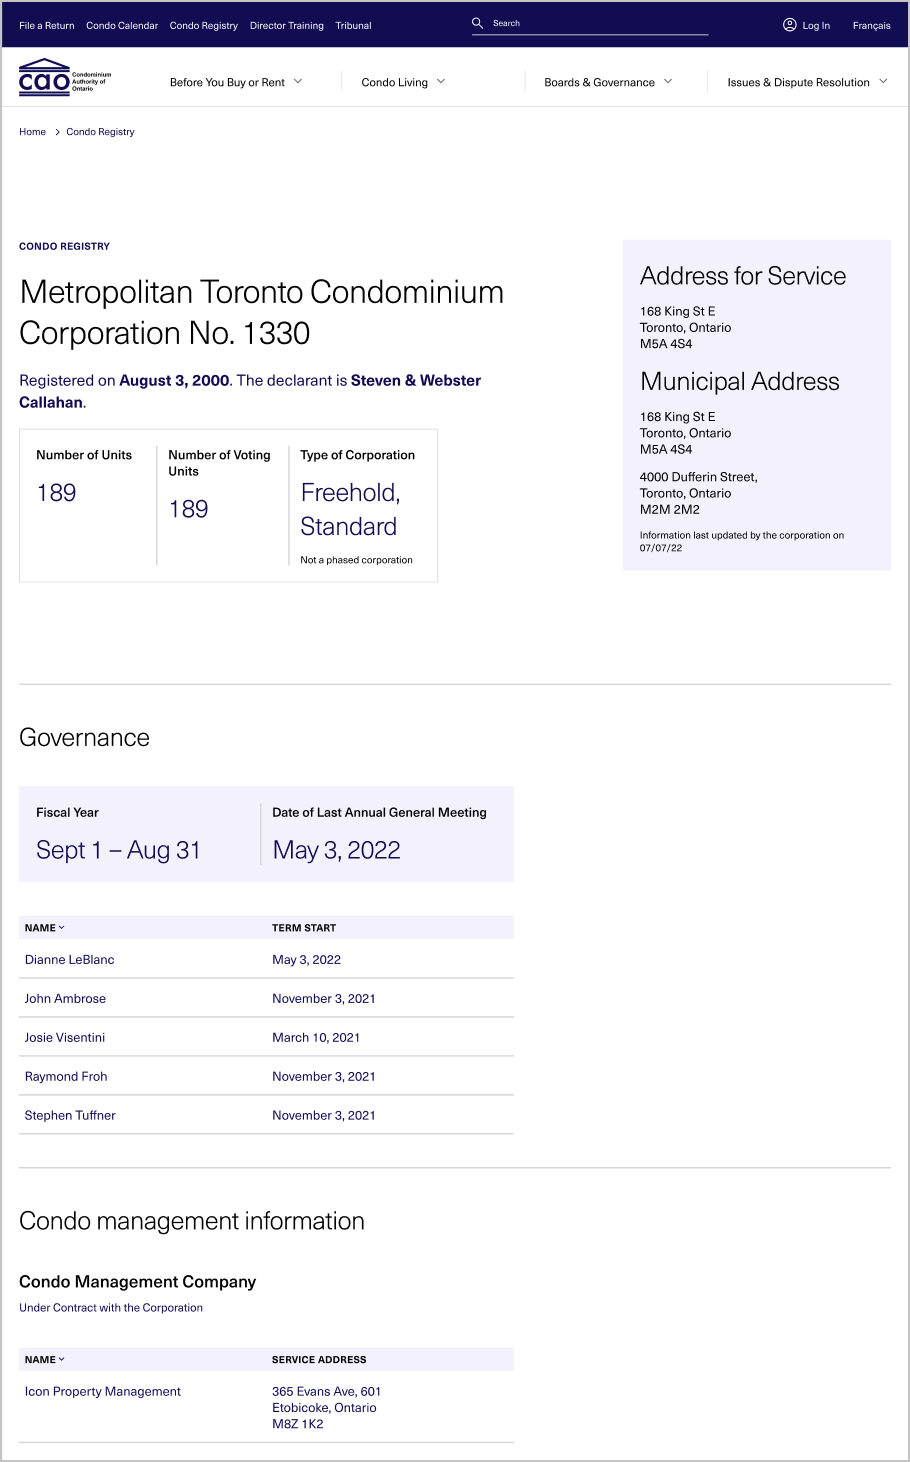
Task: Click the Home breadcrumb link
Action: 32,132
